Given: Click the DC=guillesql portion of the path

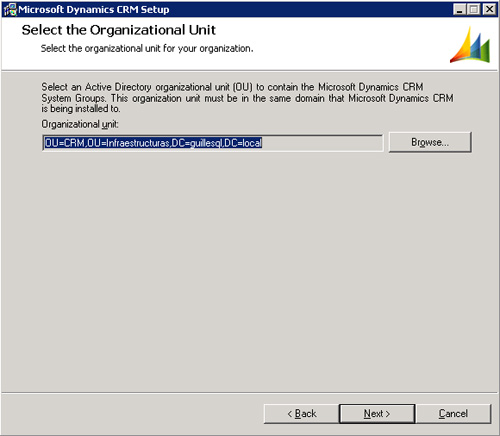Looking at the screenshot, I should 197,143.
